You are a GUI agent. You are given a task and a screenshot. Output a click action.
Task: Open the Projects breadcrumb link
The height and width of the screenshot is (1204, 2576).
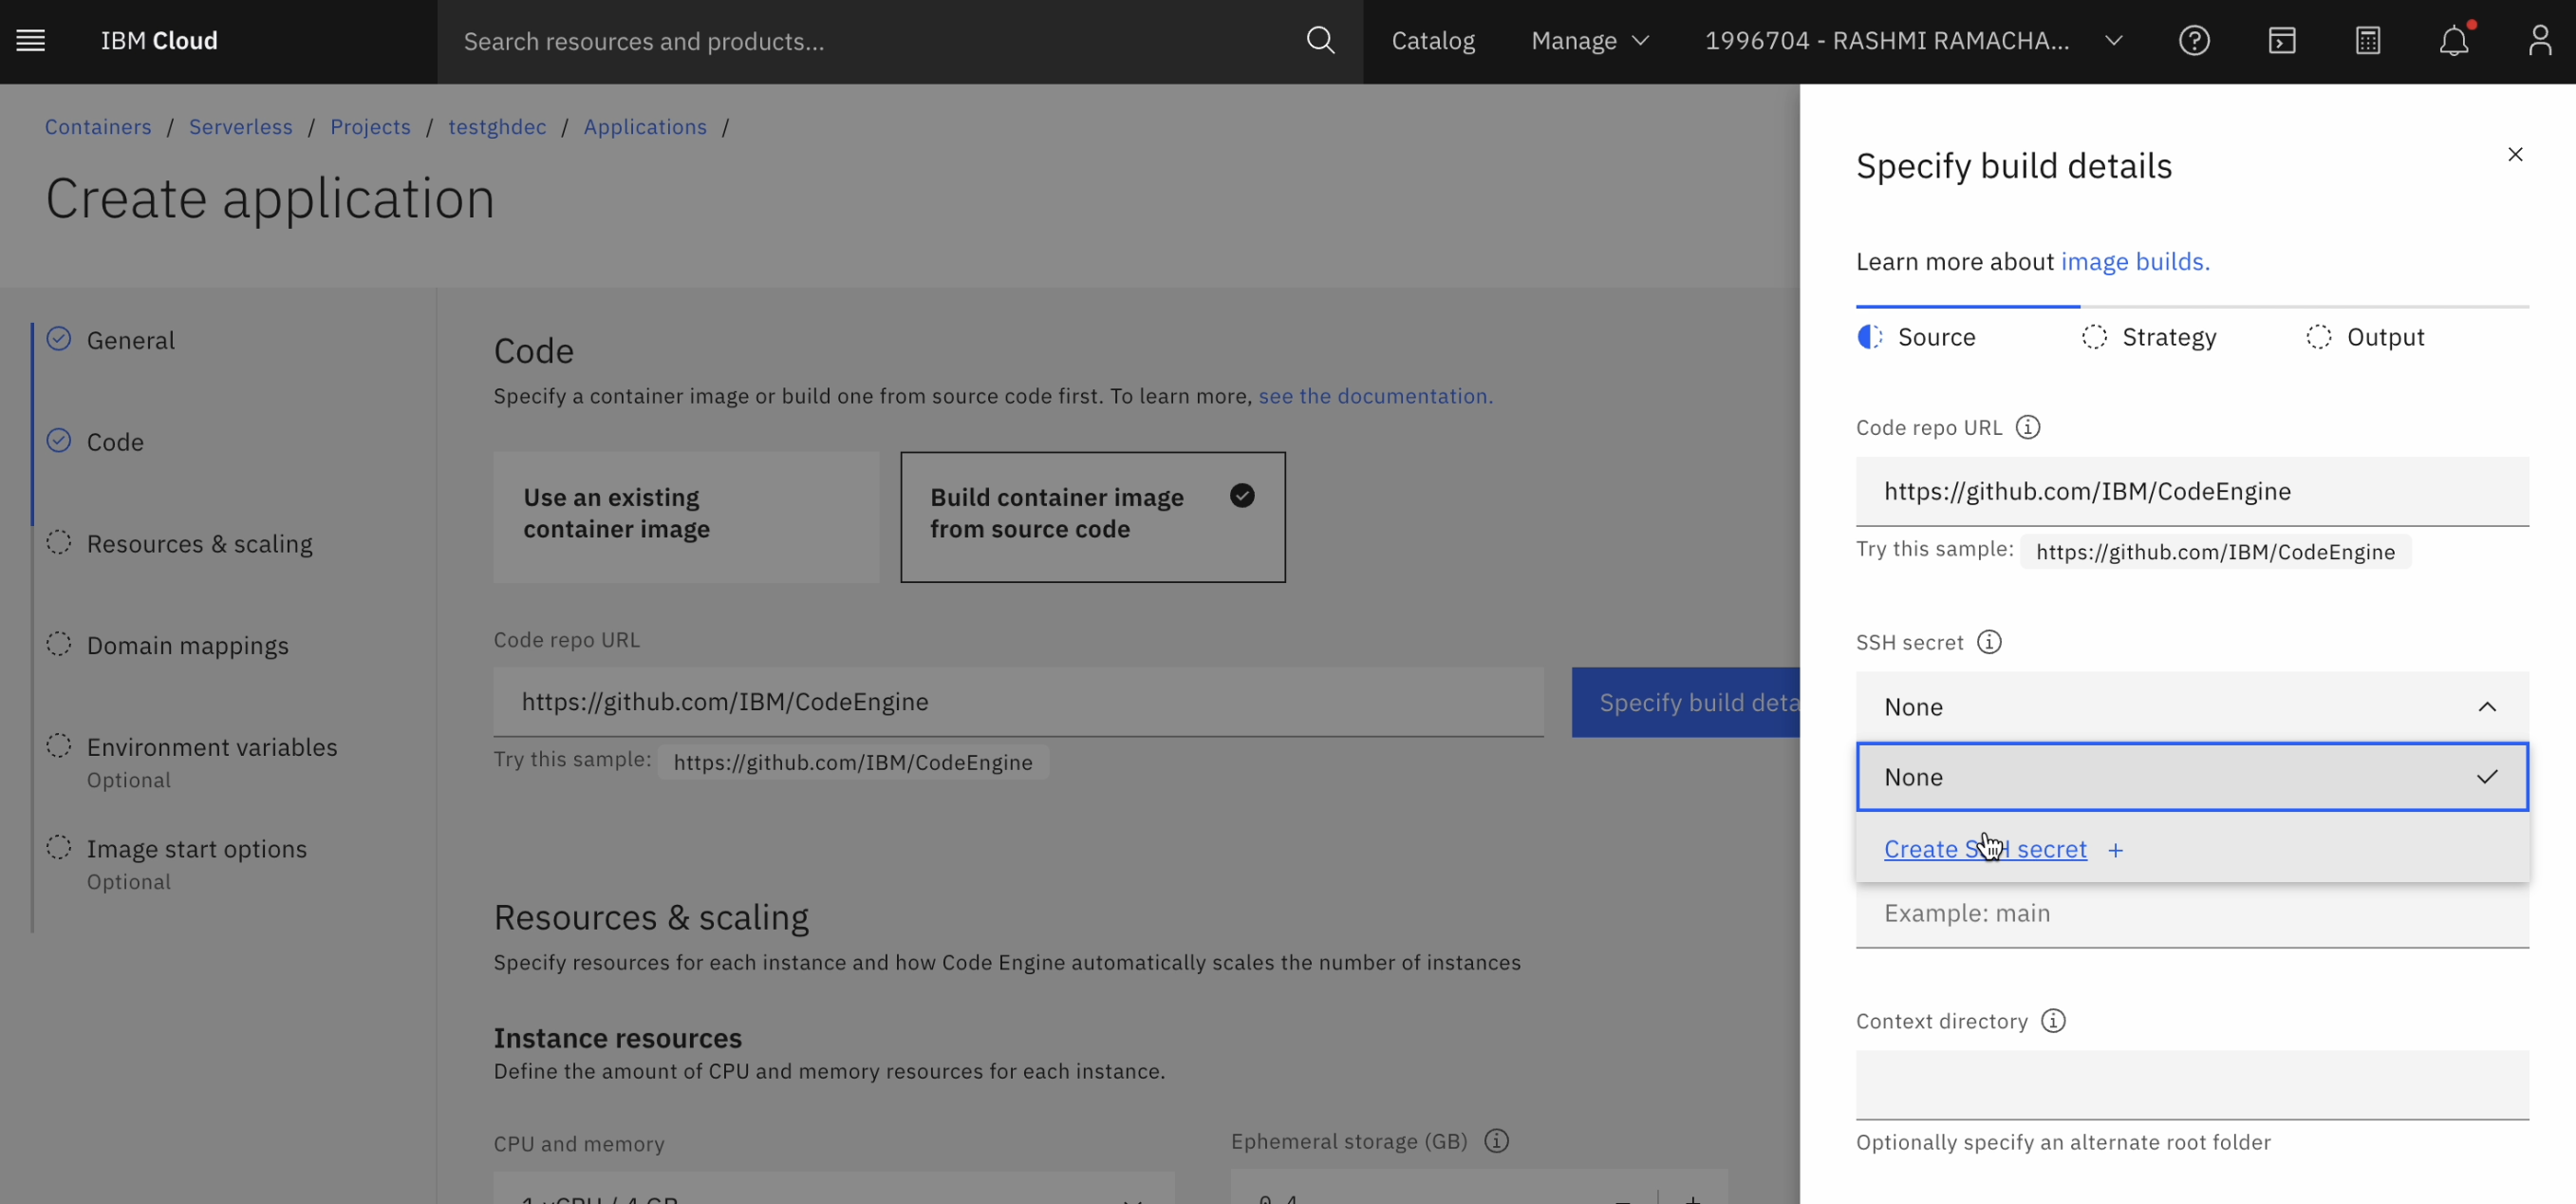pyautogui.click(x=370, y=127)
